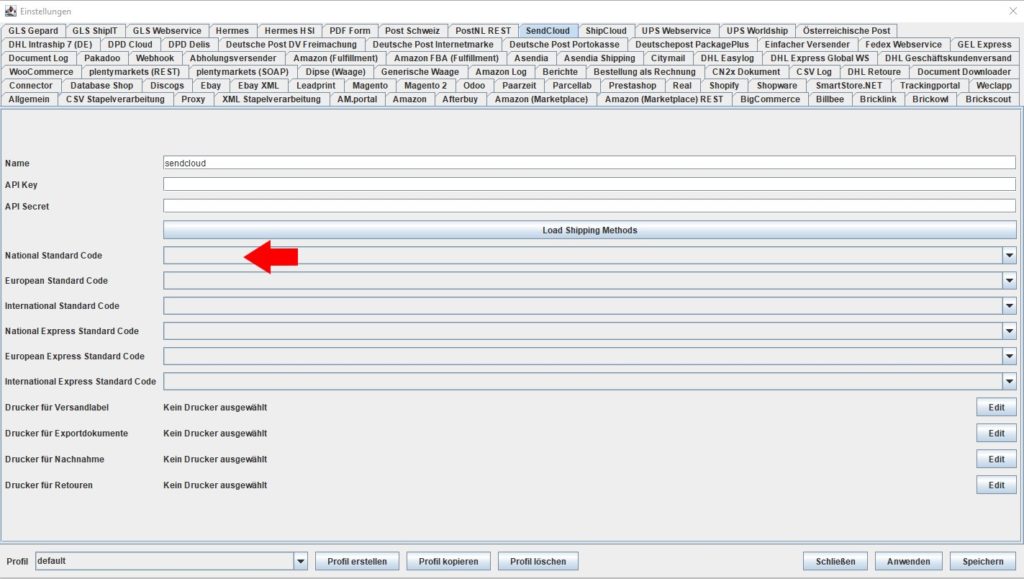Focus the API Key input field
The height and width of the screenshot is (579, 1024).
pos(589,185)
